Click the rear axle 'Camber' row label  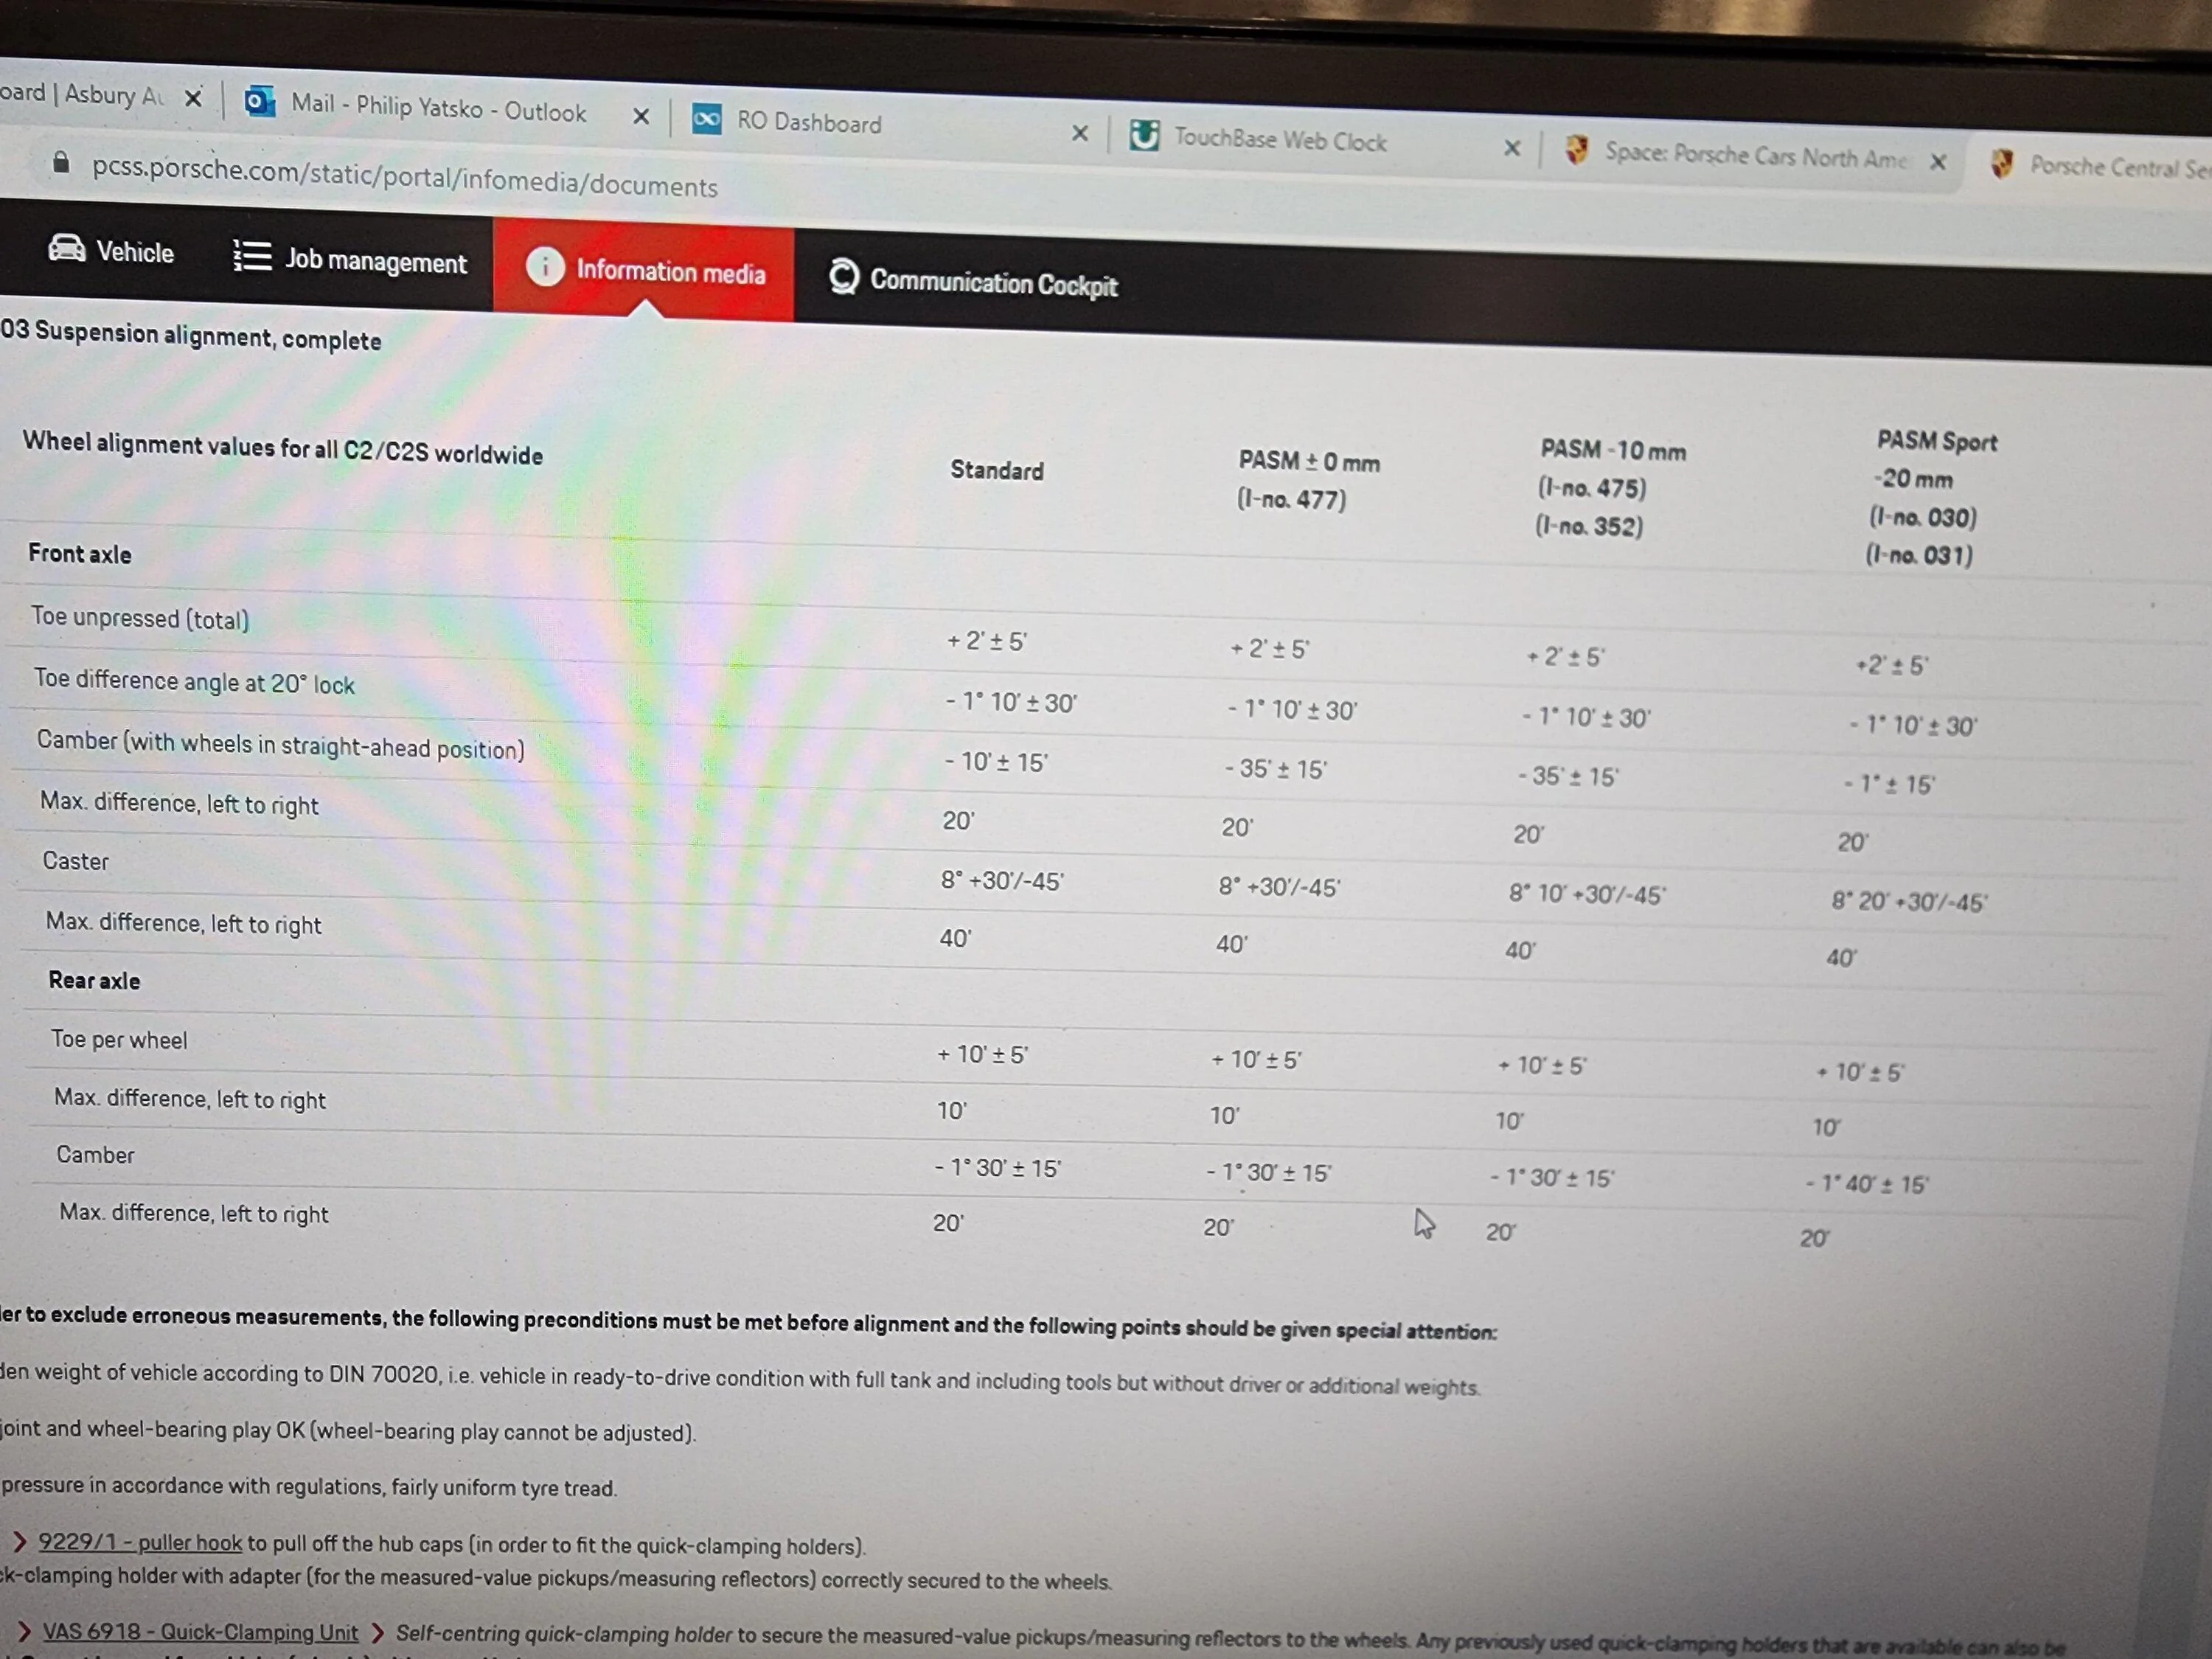click(95, 1154)
